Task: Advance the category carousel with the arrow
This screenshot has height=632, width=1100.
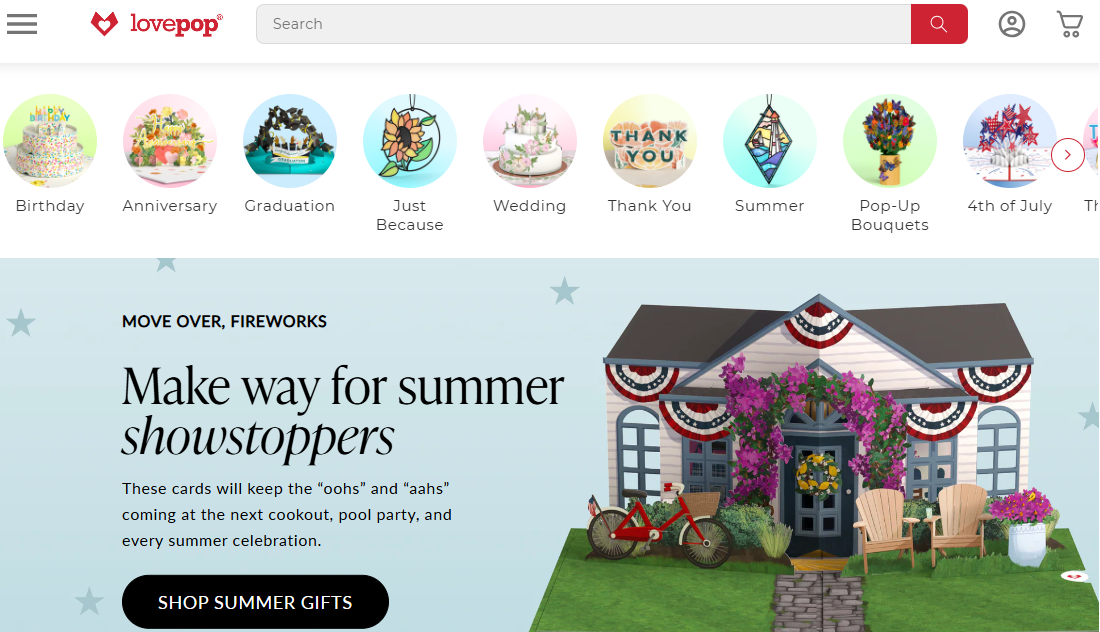Action: (x=1068, y=155)
